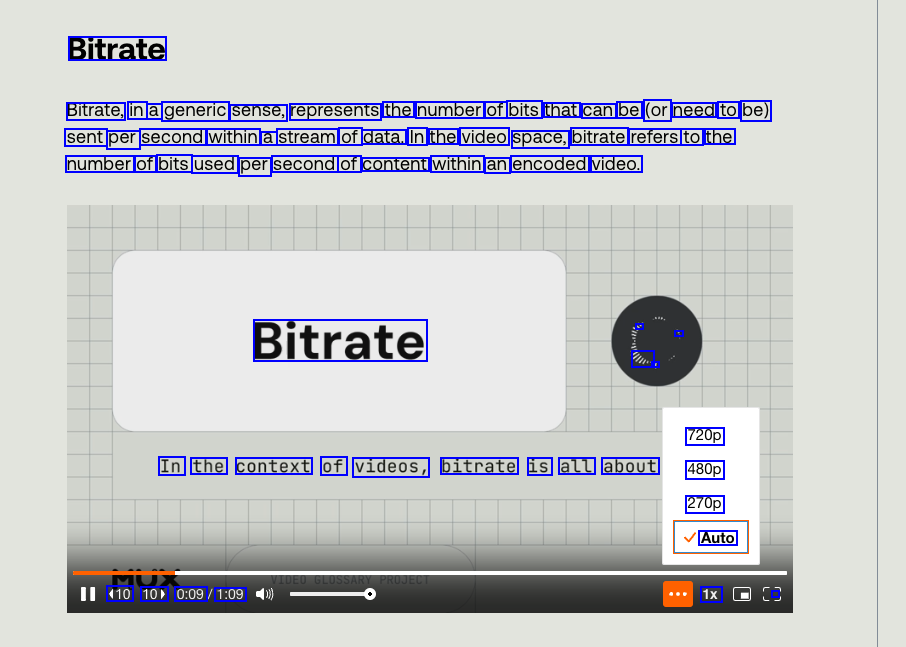Image resolution: width=906 pixels, height=647 pixels.
Task: Select 480p video quality
Action: [x=705, y=470]
